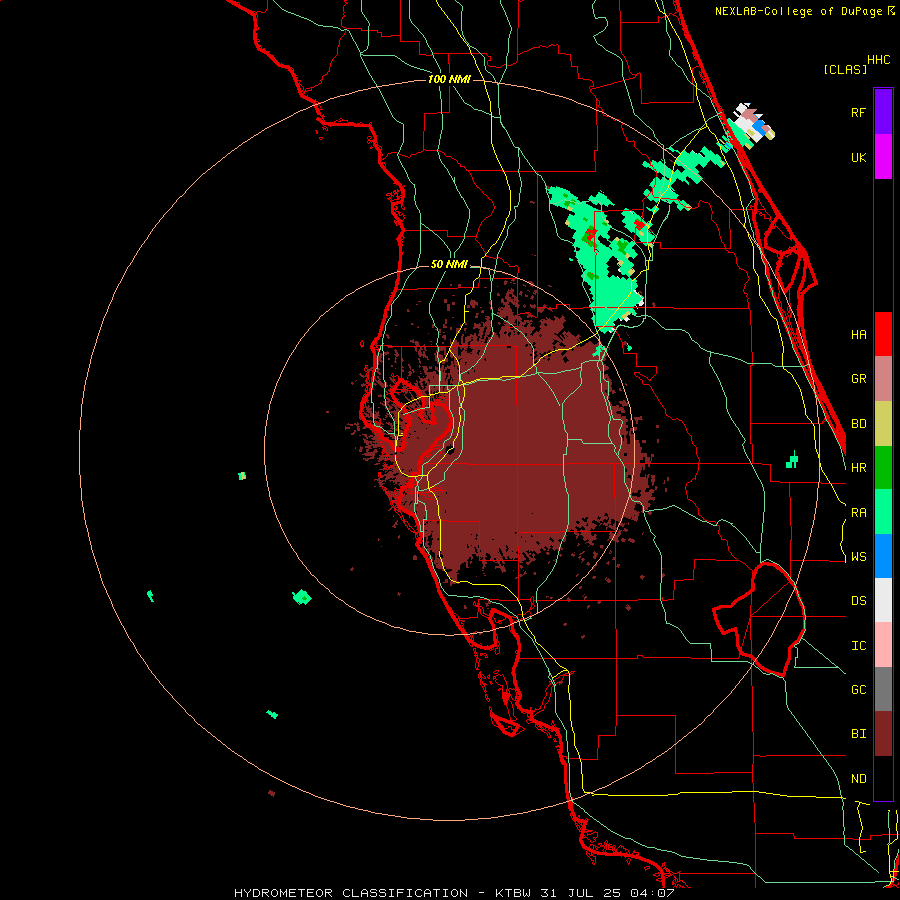Image resolution: width=900 pixels, height=900 pixels.
Task: Click the white and blue echo cluster on east coast
Action: click(751, 125)
